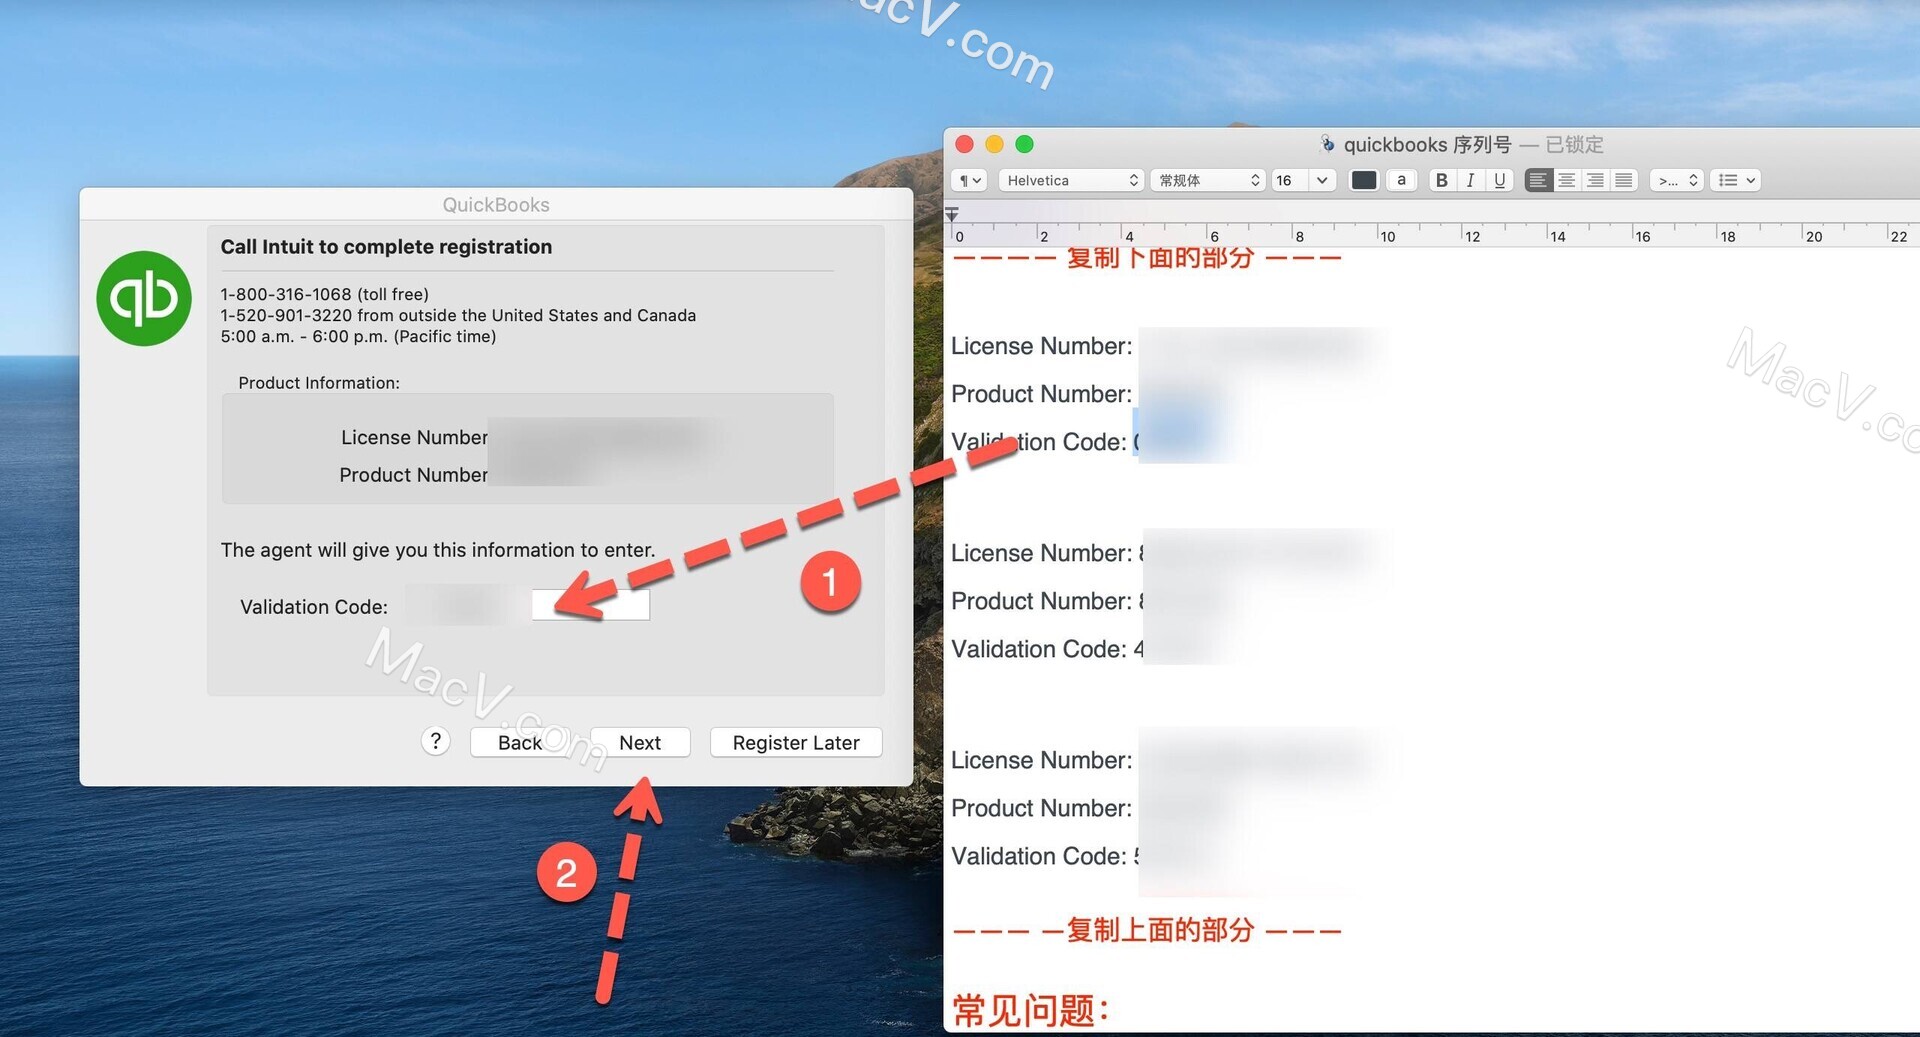Click the QuickBooks green logo
Screen dimensions: 1920x1037
(x=144, y=298)
